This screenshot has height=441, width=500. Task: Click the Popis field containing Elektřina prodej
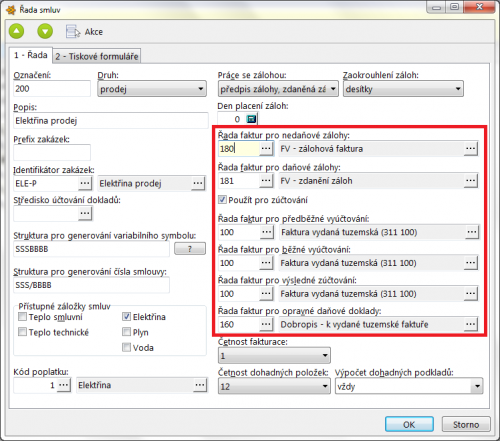pos(111,121)
